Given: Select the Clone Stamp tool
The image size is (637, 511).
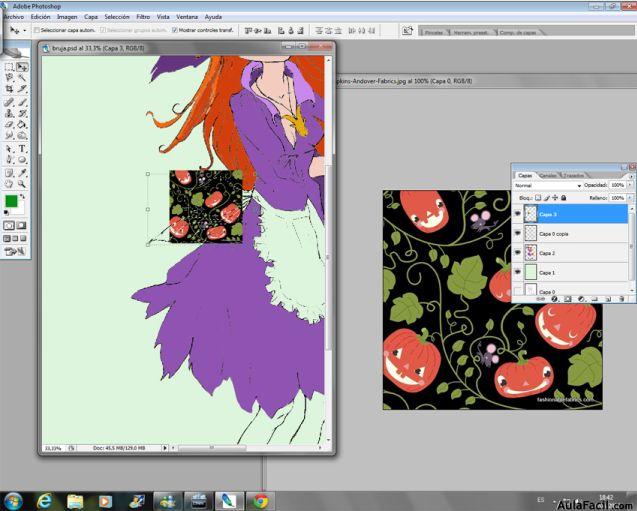Looking at the screenshot, I should 9,113.
